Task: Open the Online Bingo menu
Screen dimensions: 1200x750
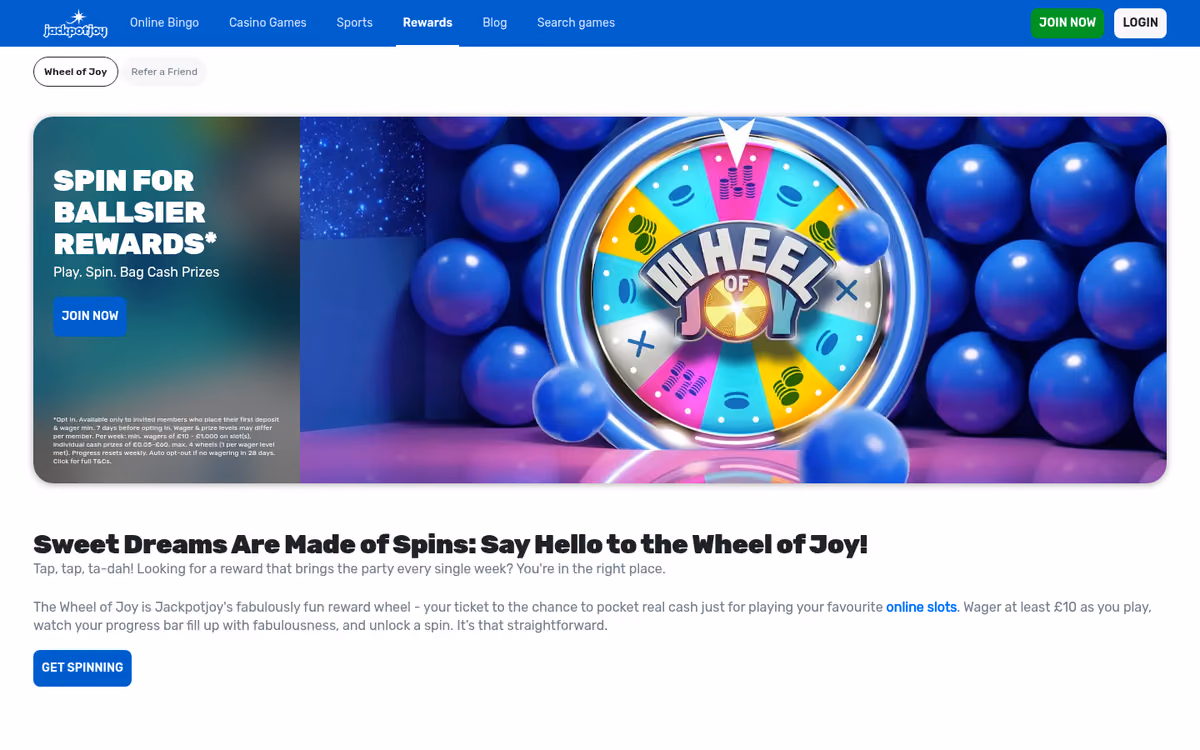Action: pos(164,22)
